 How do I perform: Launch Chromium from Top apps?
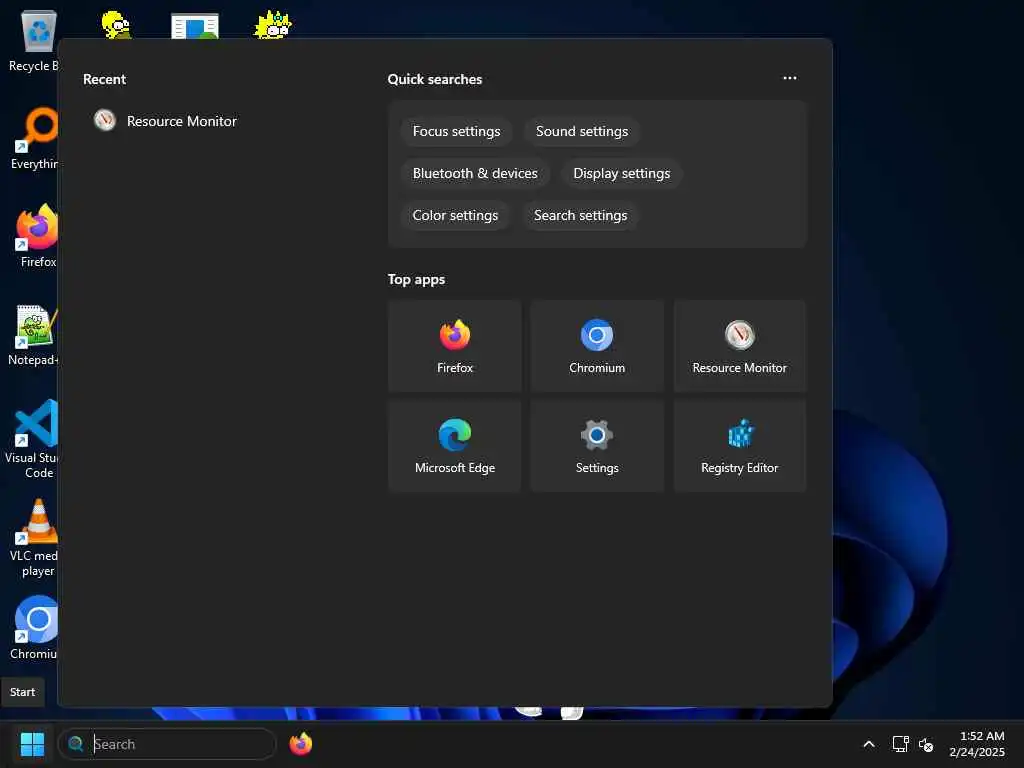(x=597, y=346)
